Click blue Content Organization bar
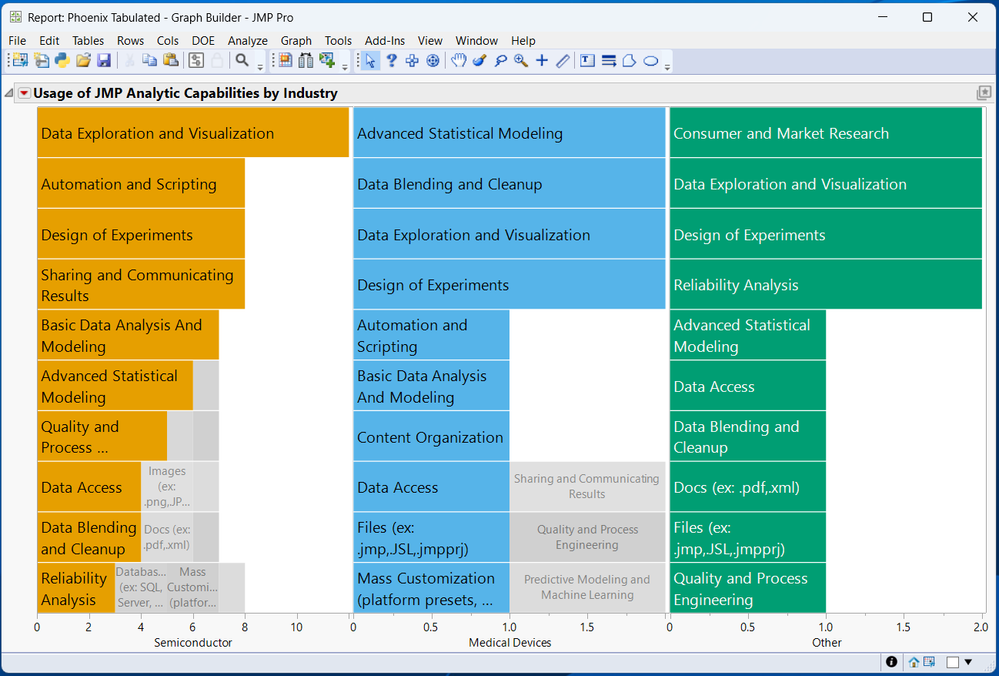 point(431,436)
